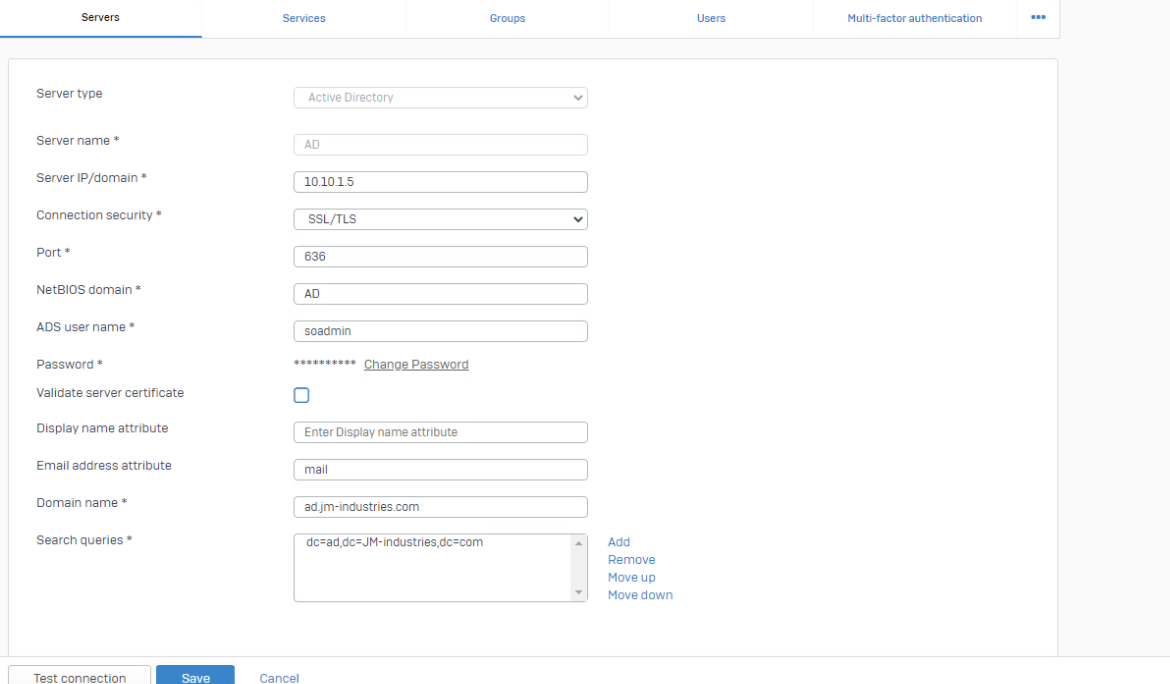Open the more tabs ellipsis menu

pos(1038,17)
